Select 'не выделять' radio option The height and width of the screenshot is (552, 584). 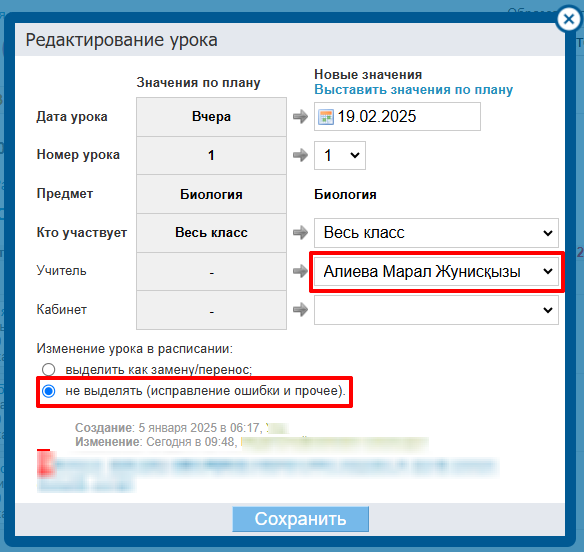(48, 391)
